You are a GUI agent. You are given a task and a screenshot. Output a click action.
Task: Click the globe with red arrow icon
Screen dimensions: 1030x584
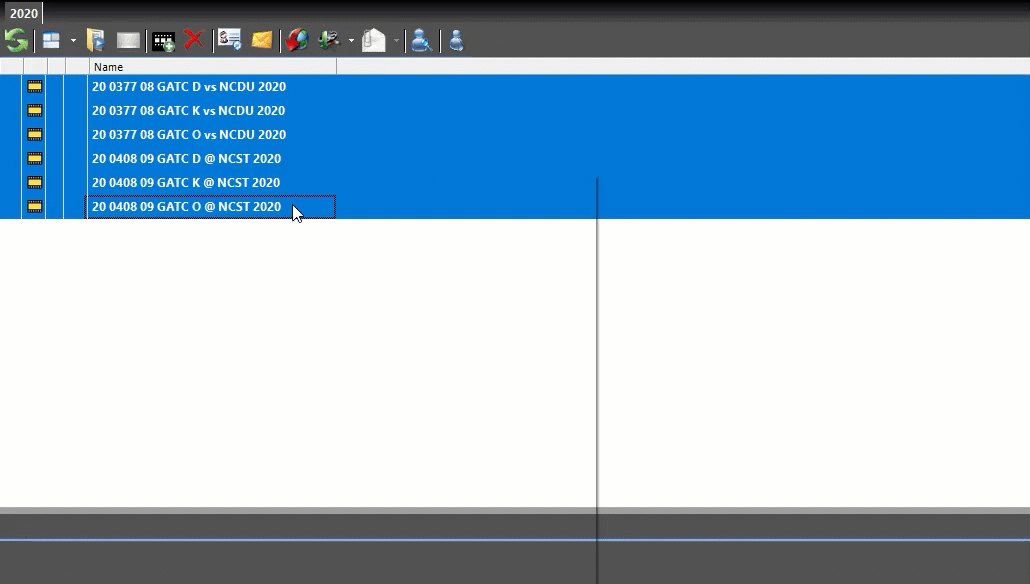(297, 40)
